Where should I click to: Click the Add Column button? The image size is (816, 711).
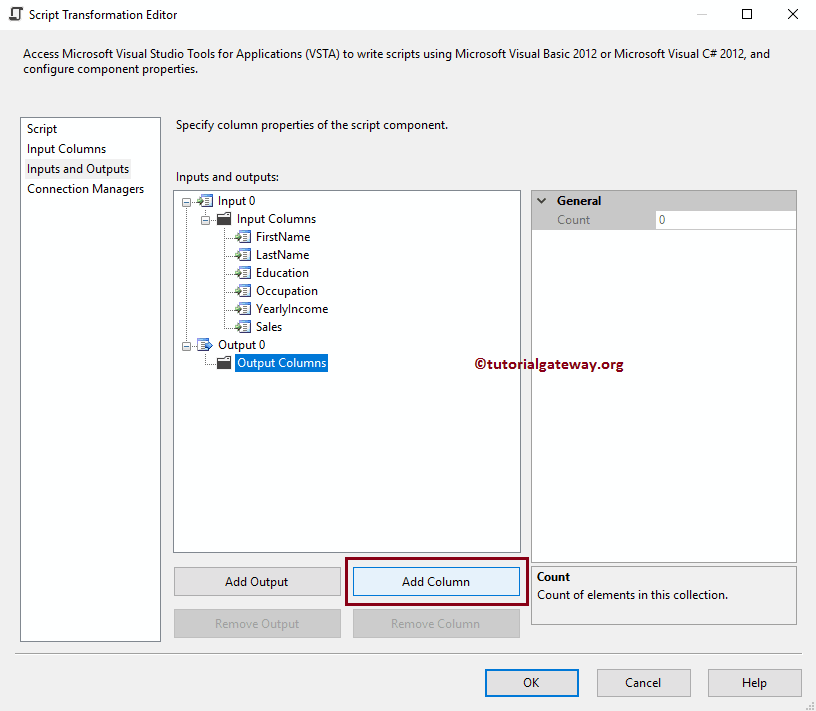(436, 581)
